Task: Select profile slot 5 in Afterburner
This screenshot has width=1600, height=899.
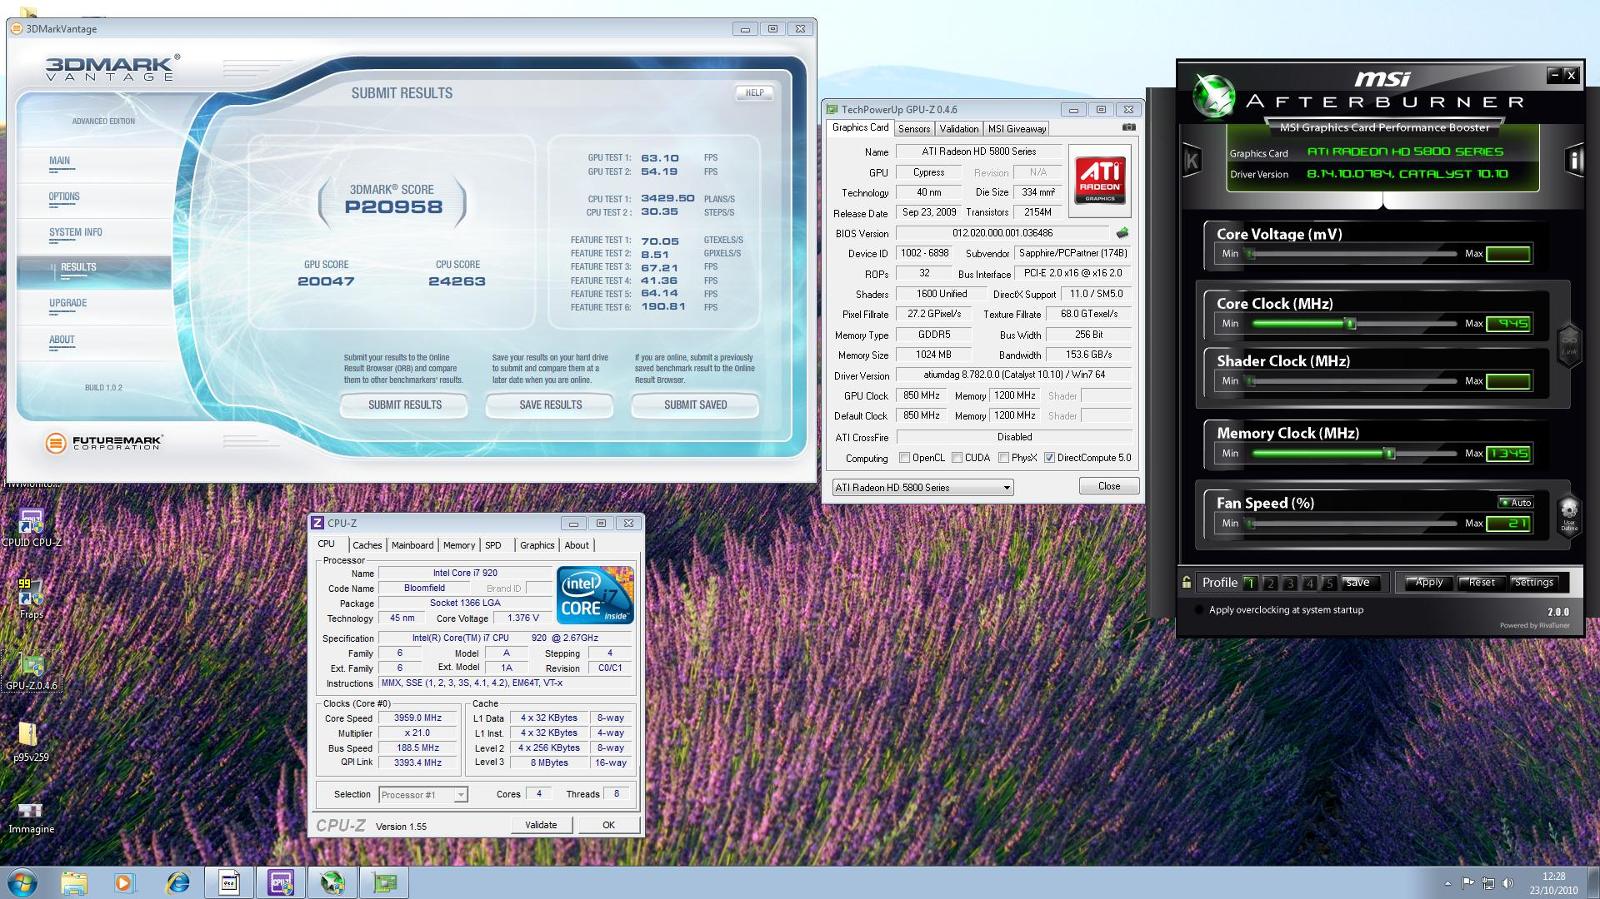Action: [x=1329, y=582]
